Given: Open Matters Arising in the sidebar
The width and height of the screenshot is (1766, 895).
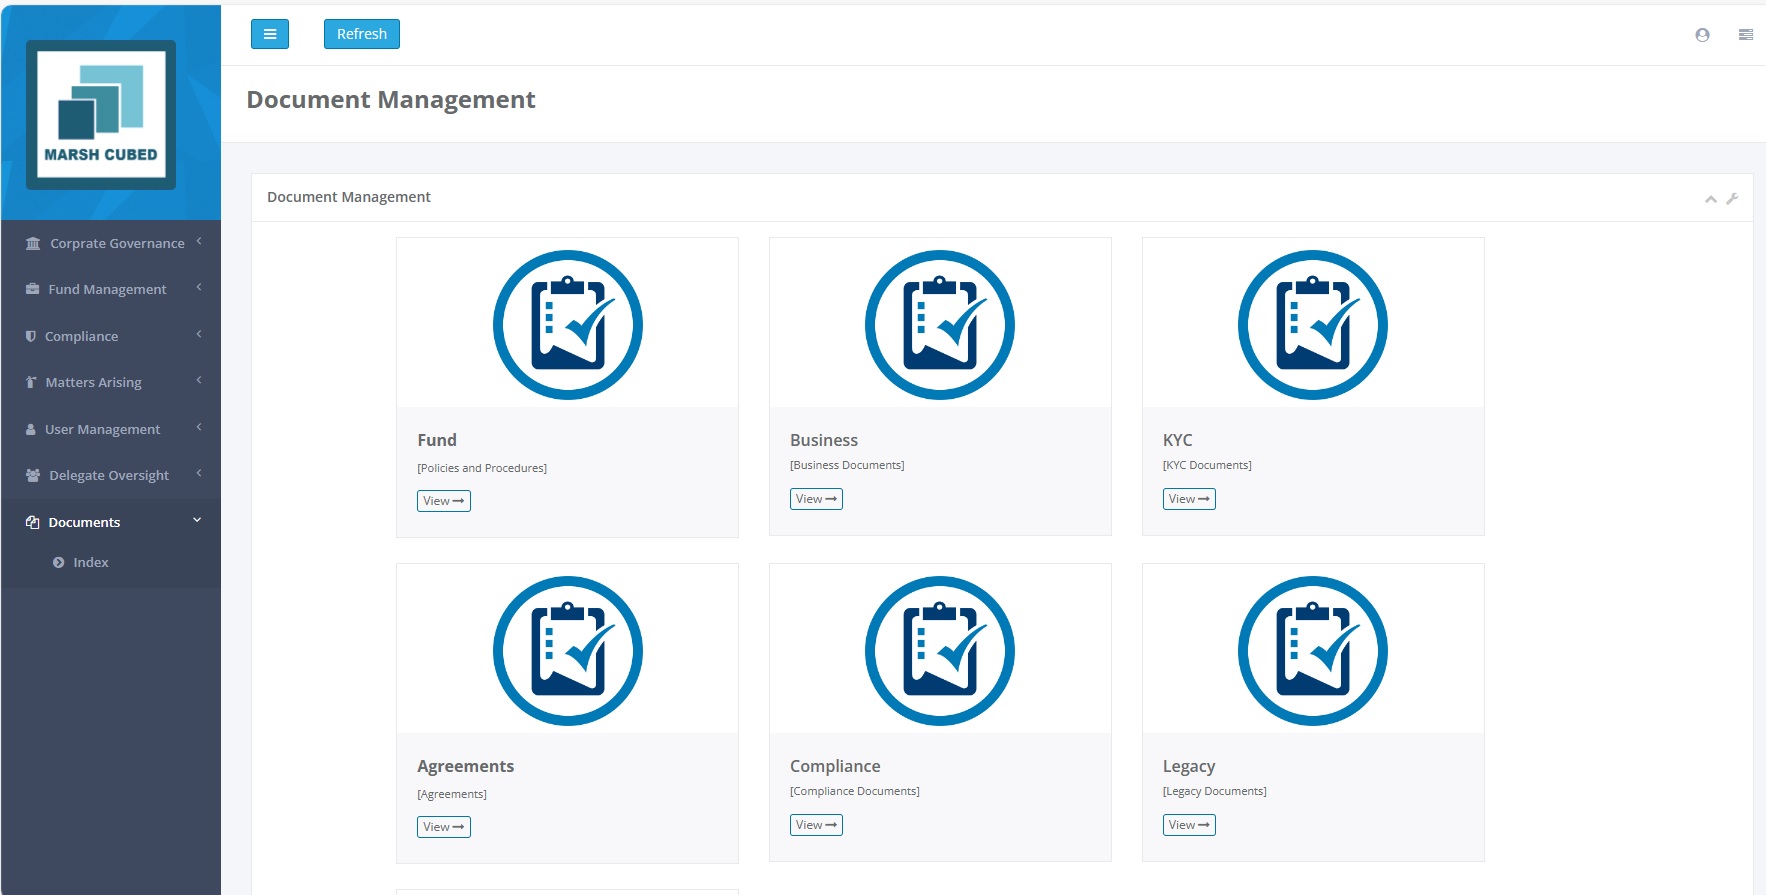Looking at the screenshot, I should tap(93, 382).
